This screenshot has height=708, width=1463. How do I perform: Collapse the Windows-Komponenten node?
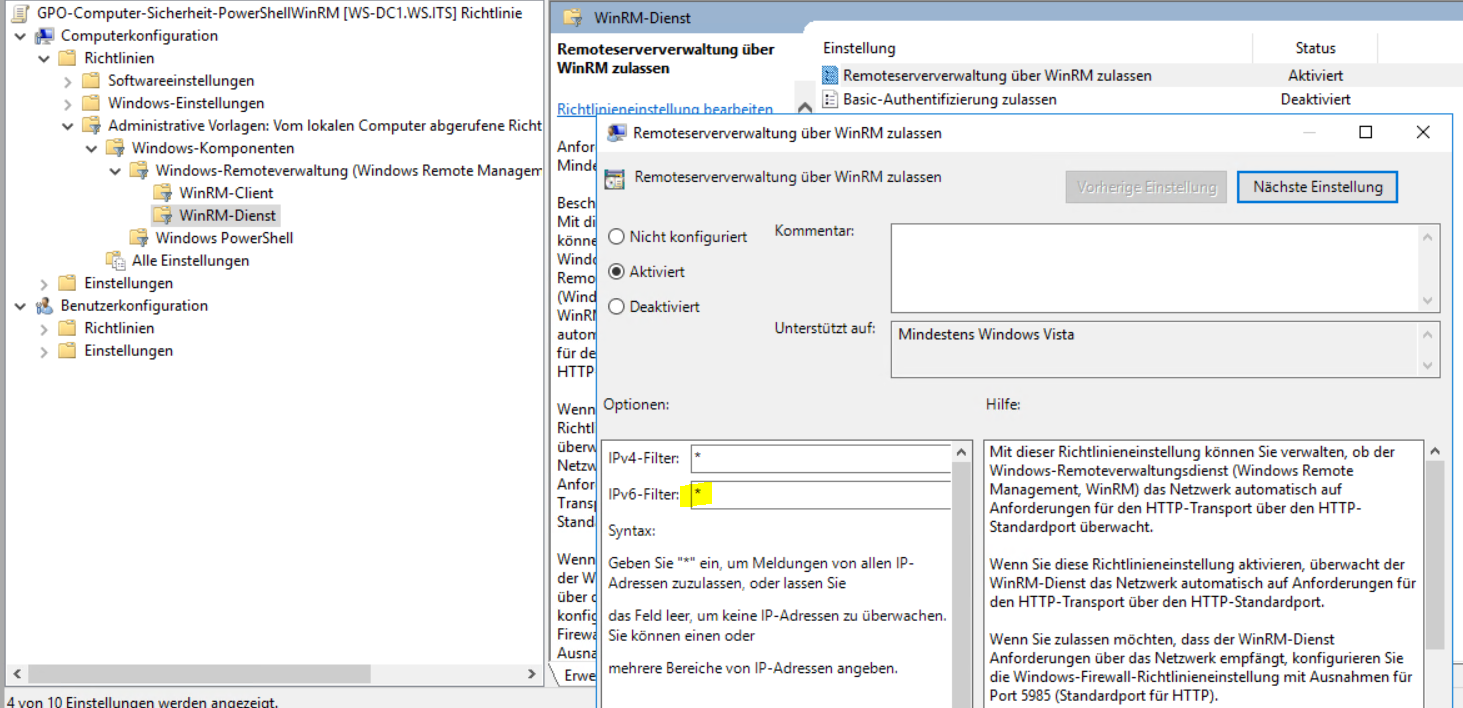point(92,148)
